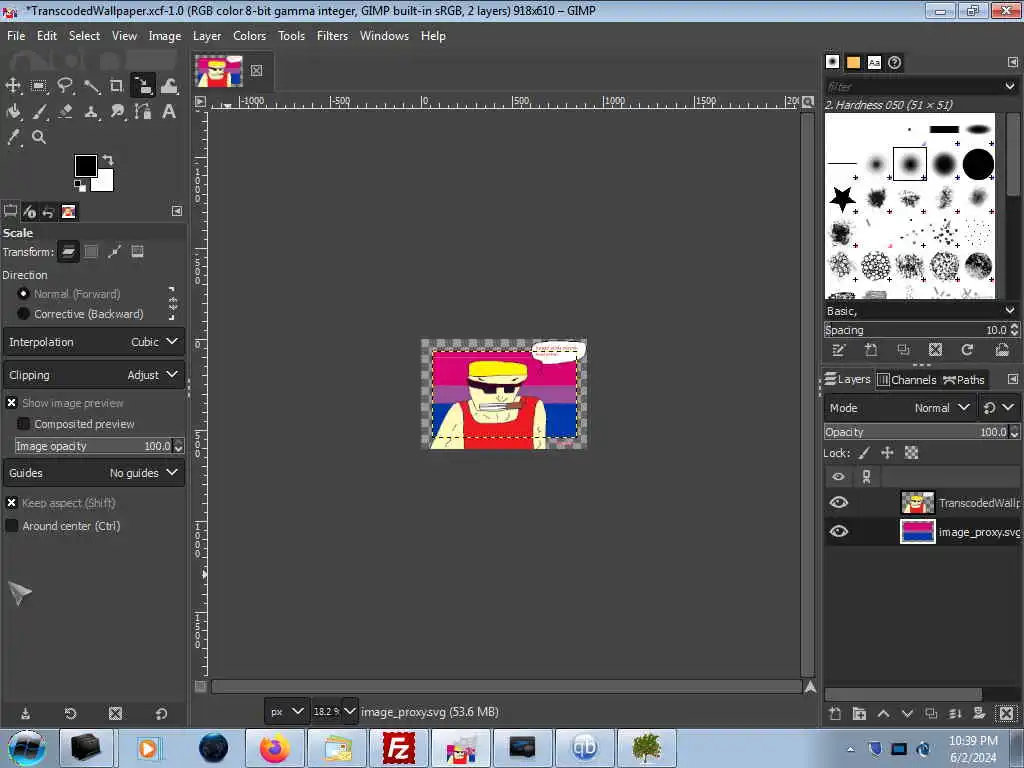Select Corrective (Backward) direction

(24, 314)
